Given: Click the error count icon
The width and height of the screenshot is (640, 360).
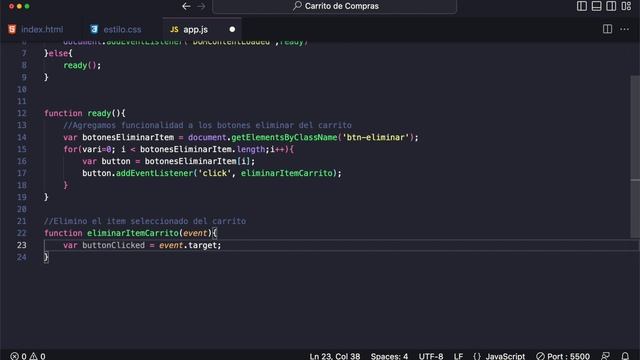Looking at the screenshot, I should [x=14, y=356].
